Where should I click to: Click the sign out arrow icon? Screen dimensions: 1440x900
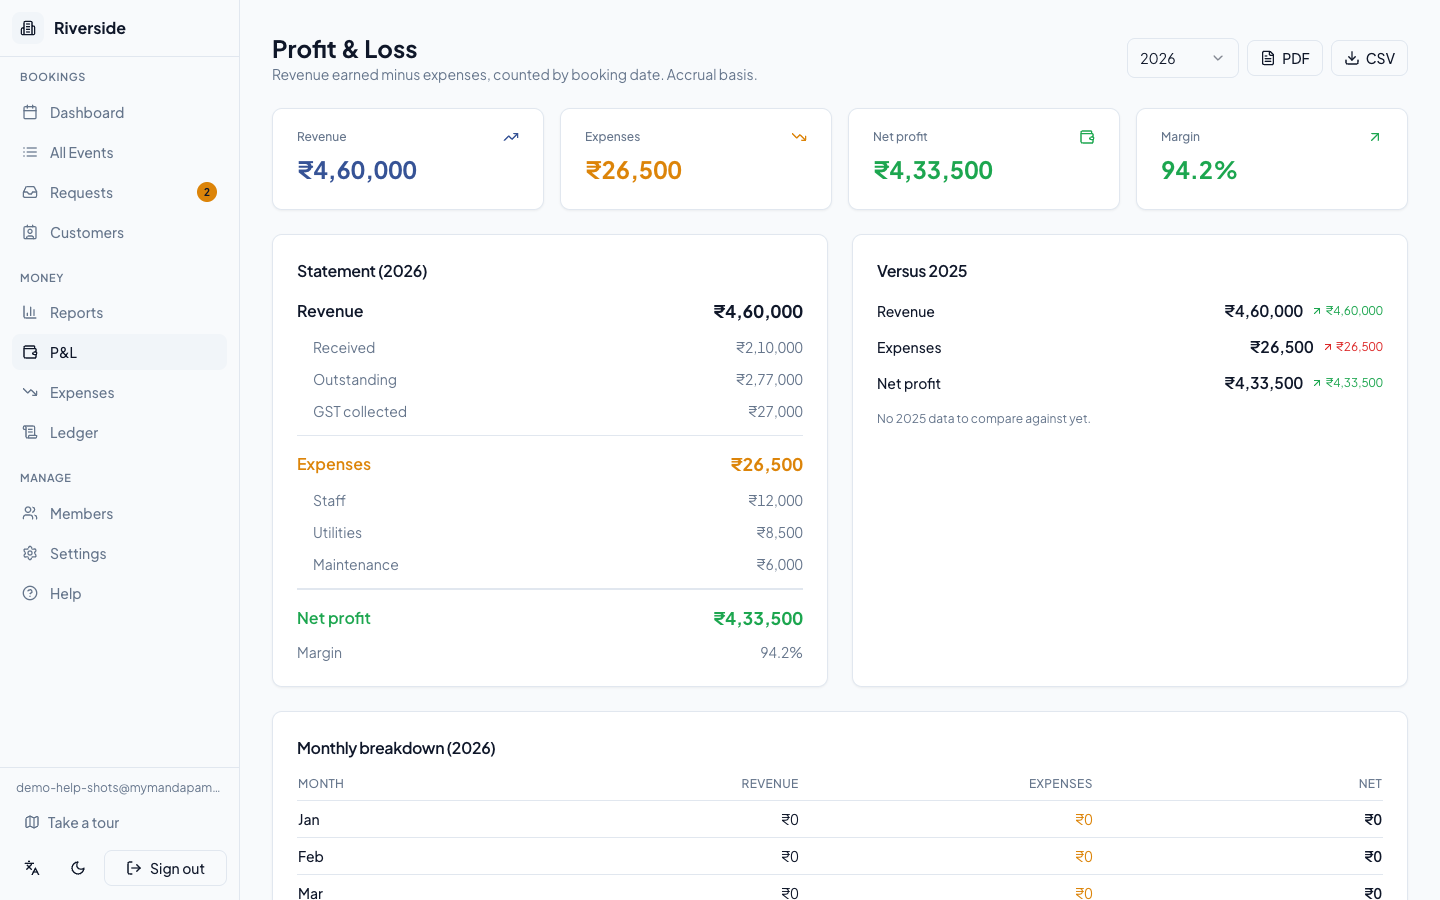134,868
